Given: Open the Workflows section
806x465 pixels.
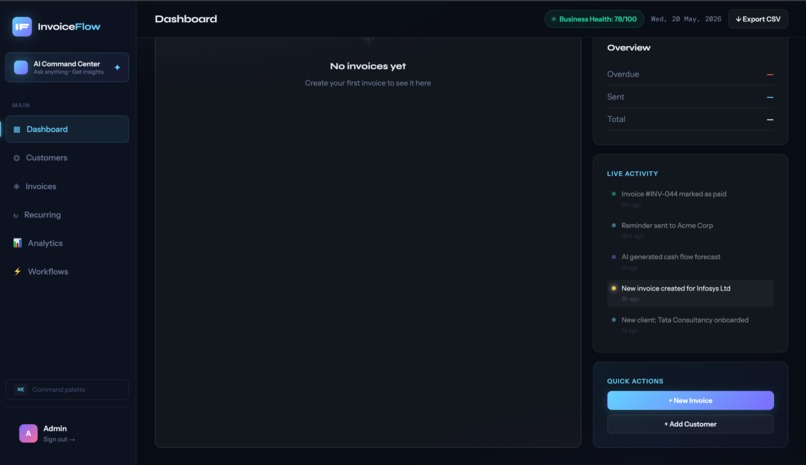Looking at the screenshot, I should click(67, 271).
